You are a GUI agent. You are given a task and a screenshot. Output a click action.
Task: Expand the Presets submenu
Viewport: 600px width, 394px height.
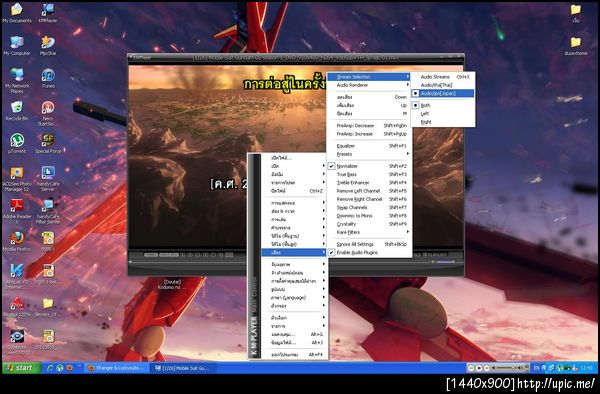(369, 154)
